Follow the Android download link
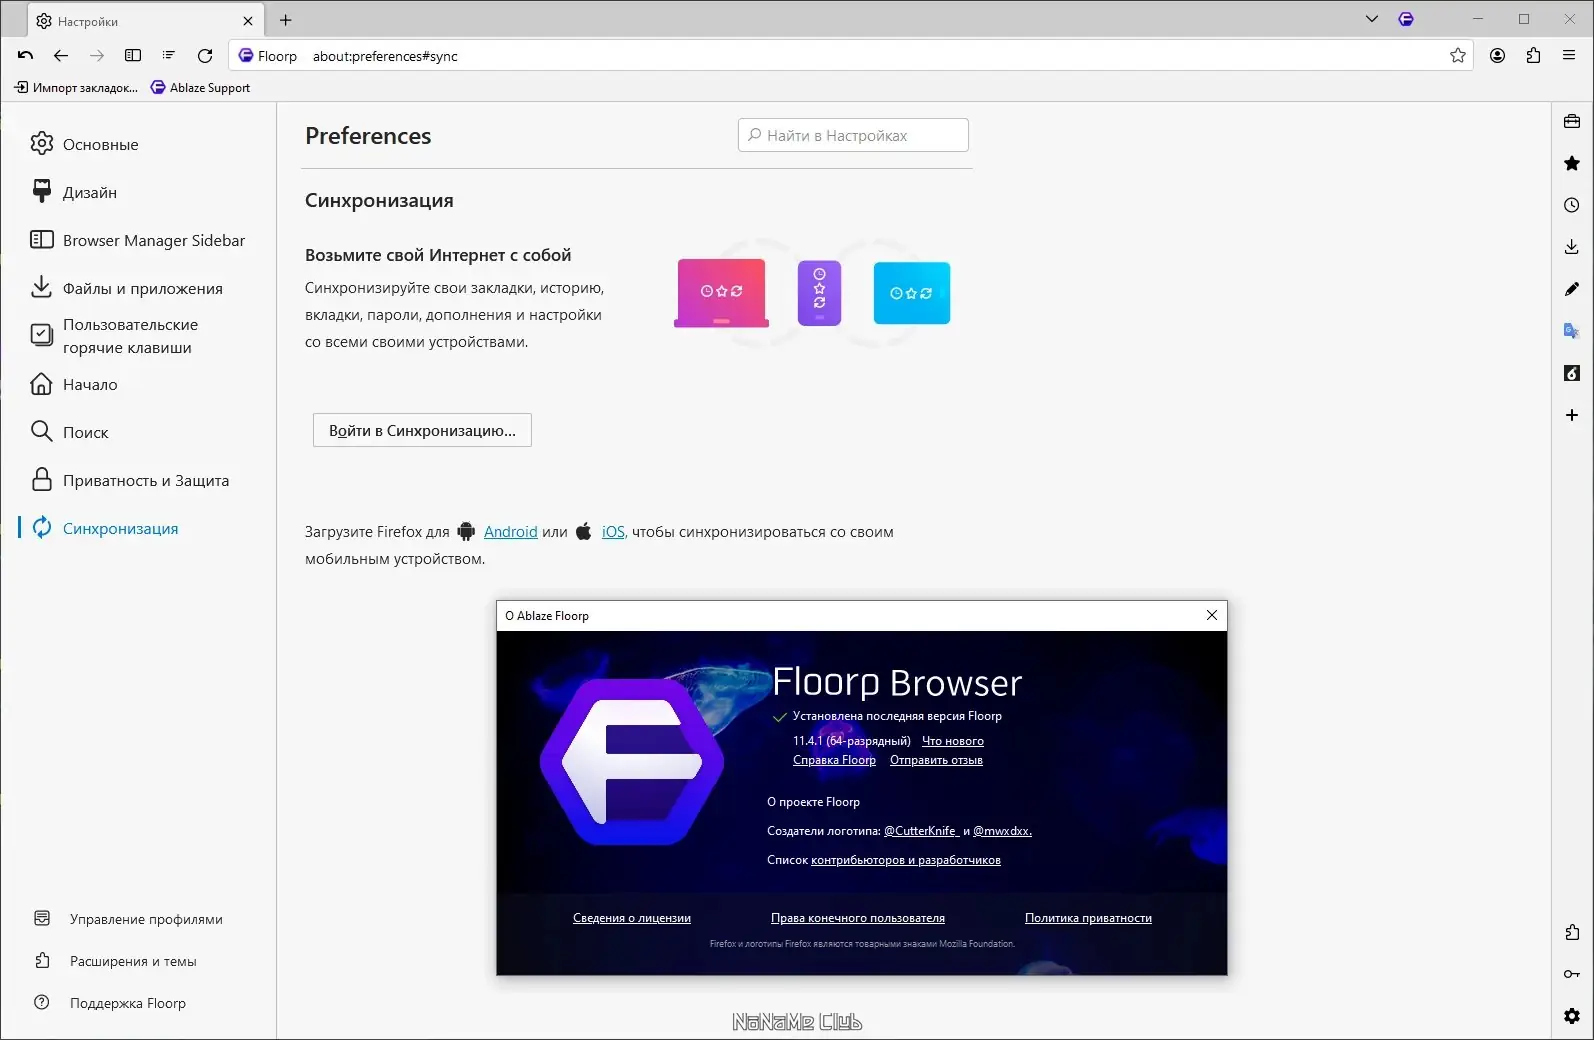This screenshot has height=1040, width=1594. [x=510, y=532]
